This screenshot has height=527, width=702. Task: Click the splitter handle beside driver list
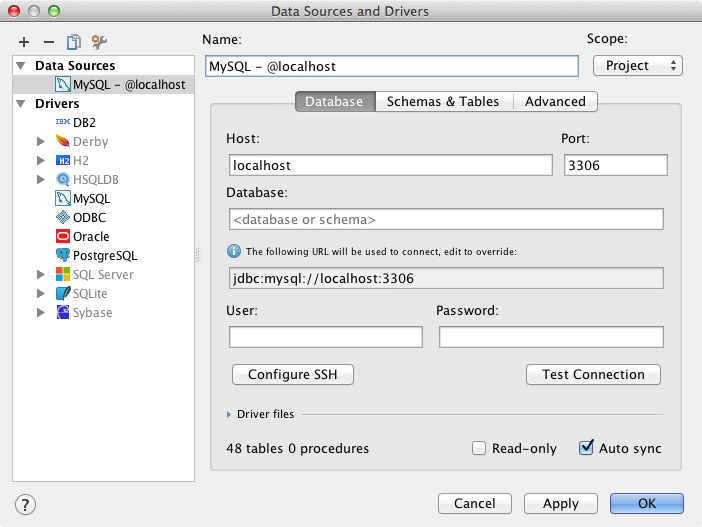click(197, 255)
